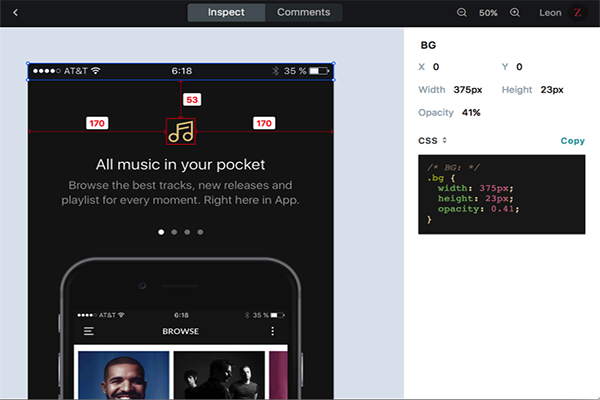Zoom in with the plus magnifier
The image size is (600, 400).
515,13
